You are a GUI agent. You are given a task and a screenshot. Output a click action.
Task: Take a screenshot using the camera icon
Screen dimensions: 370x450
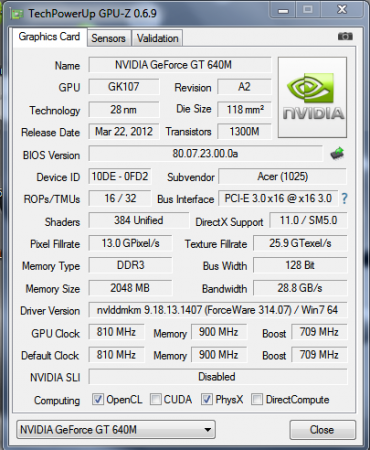(x=345, y=36)
